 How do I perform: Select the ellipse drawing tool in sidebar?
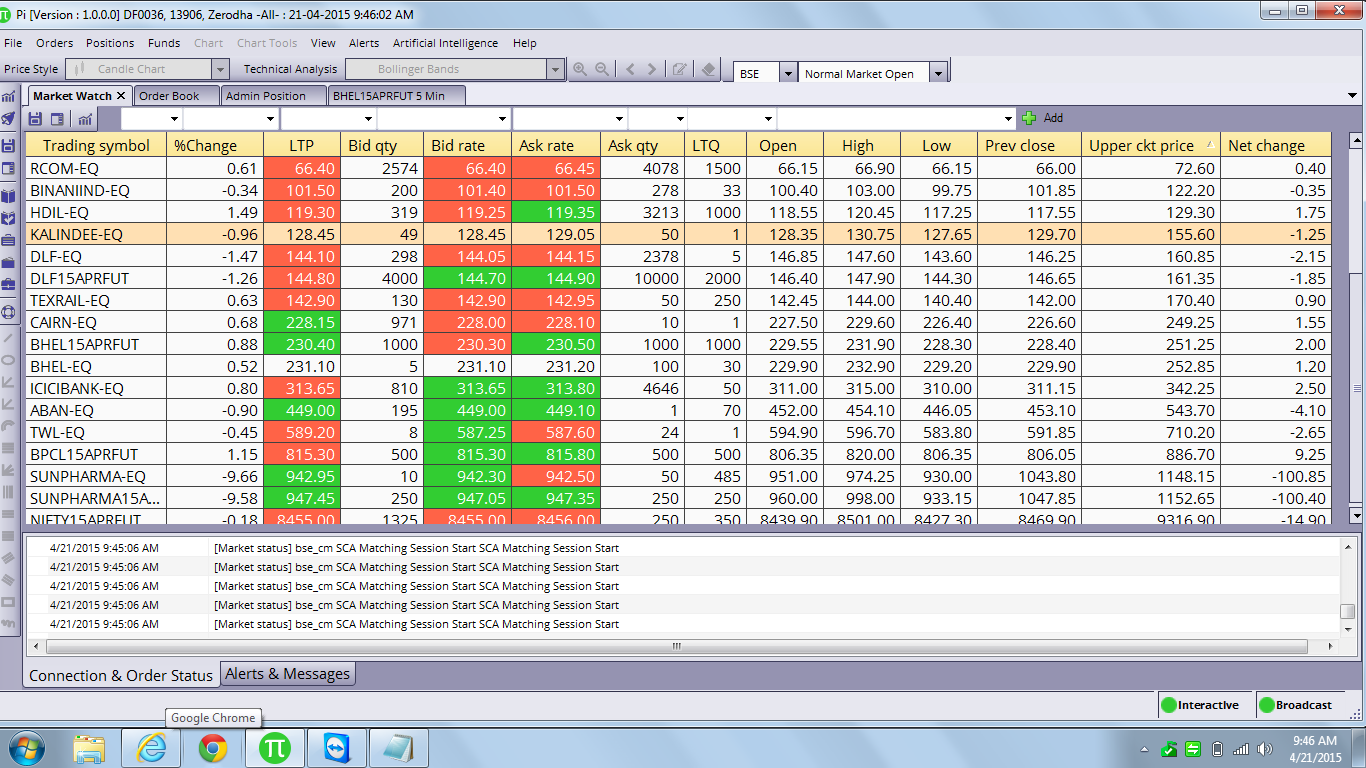coord(9,359)
